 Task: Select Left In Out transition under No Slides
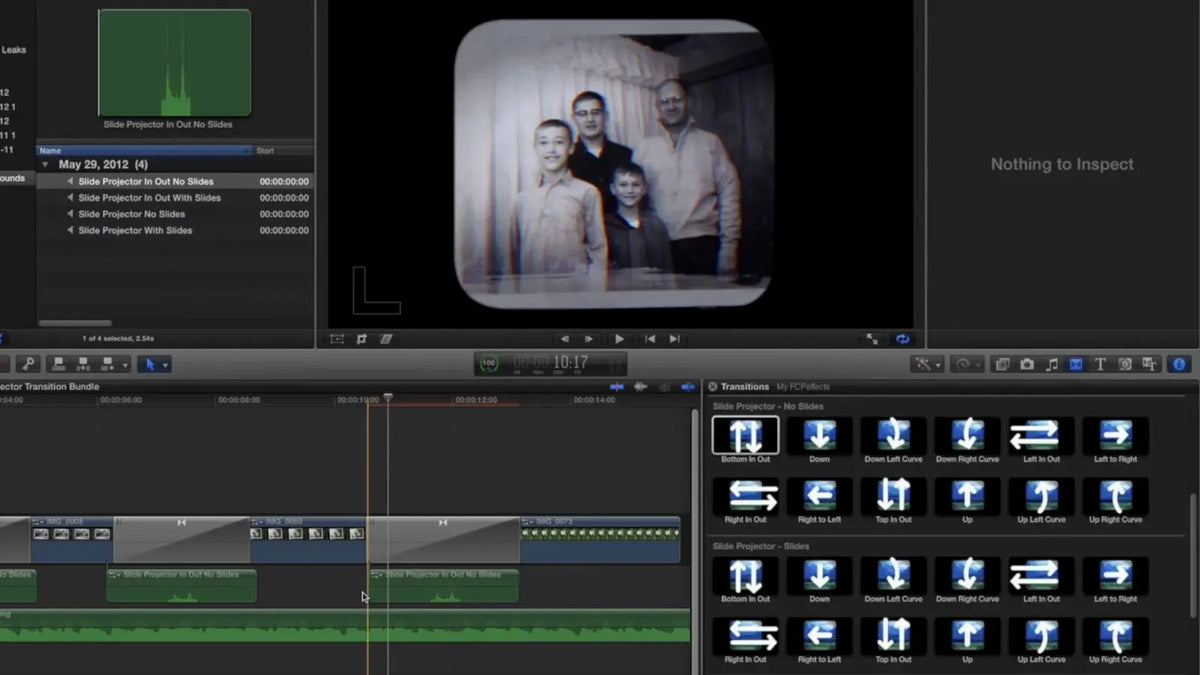coord(1041,436)
